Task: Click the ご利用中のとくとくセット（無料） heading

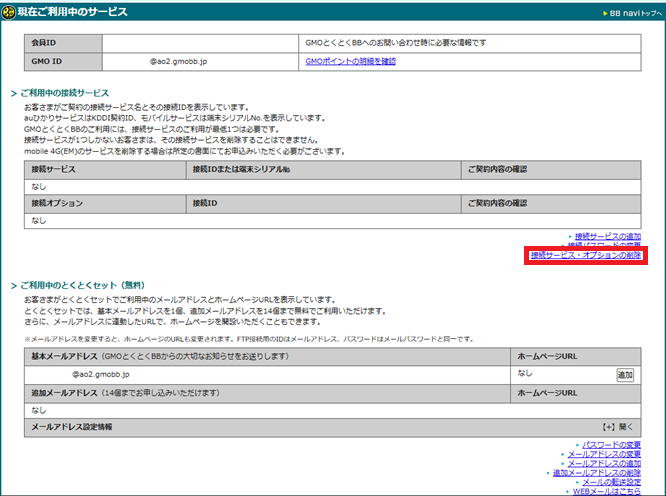Action: tap(81, 285)
